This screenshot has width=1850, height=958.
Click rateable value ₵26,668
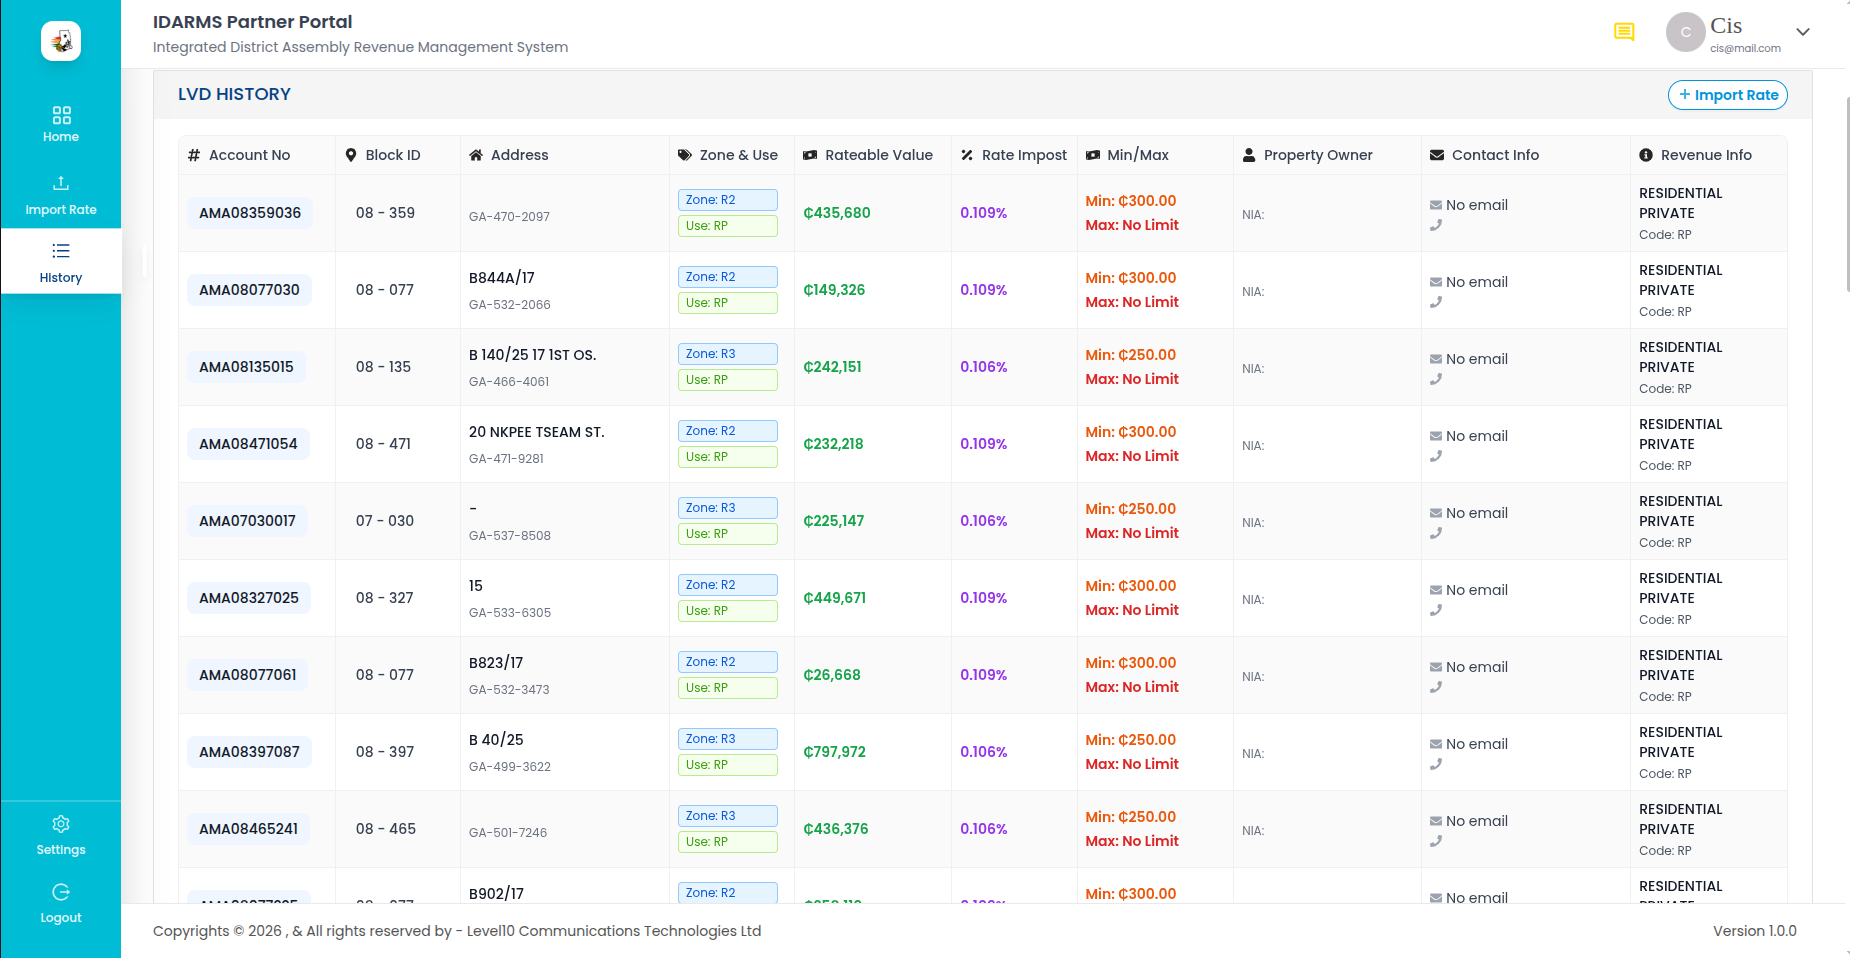[x=832, y=675]
